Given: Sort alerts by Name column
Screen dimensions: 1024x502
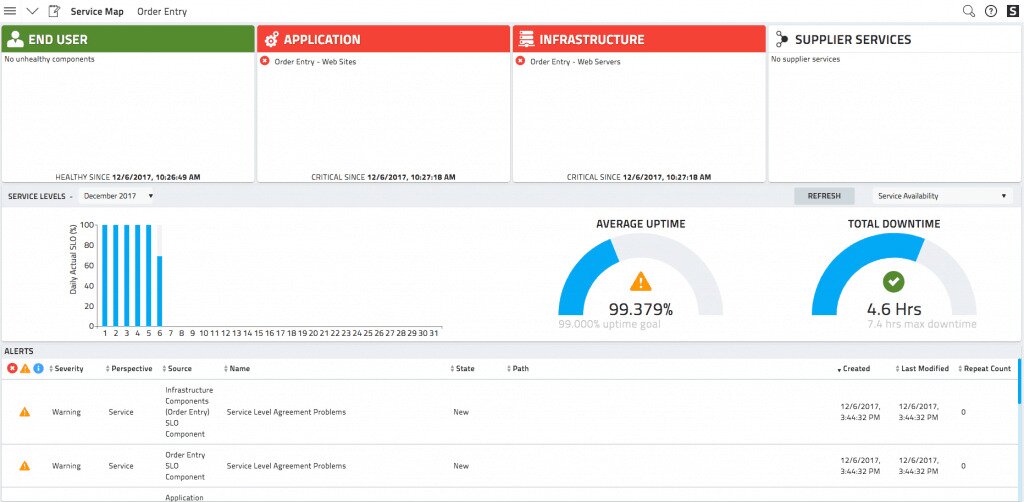Looking at the screenshot, I should (237, 369).
